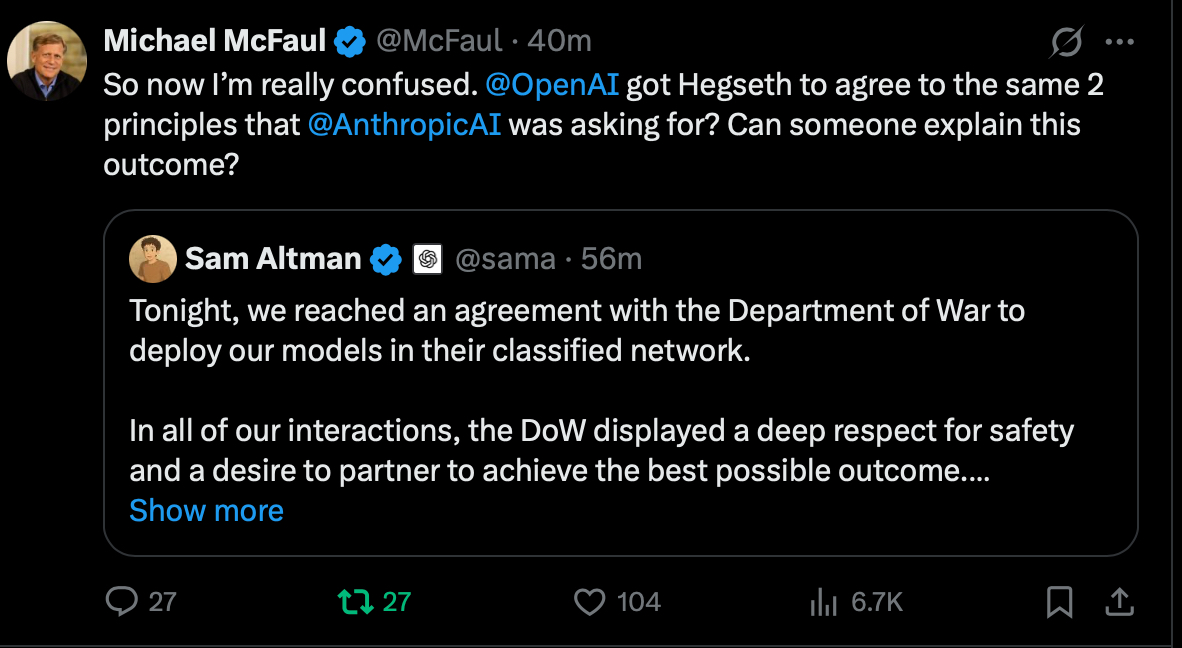Click the Grok explain icon
Viewport: 1182px width, 648px height.
1067,42
